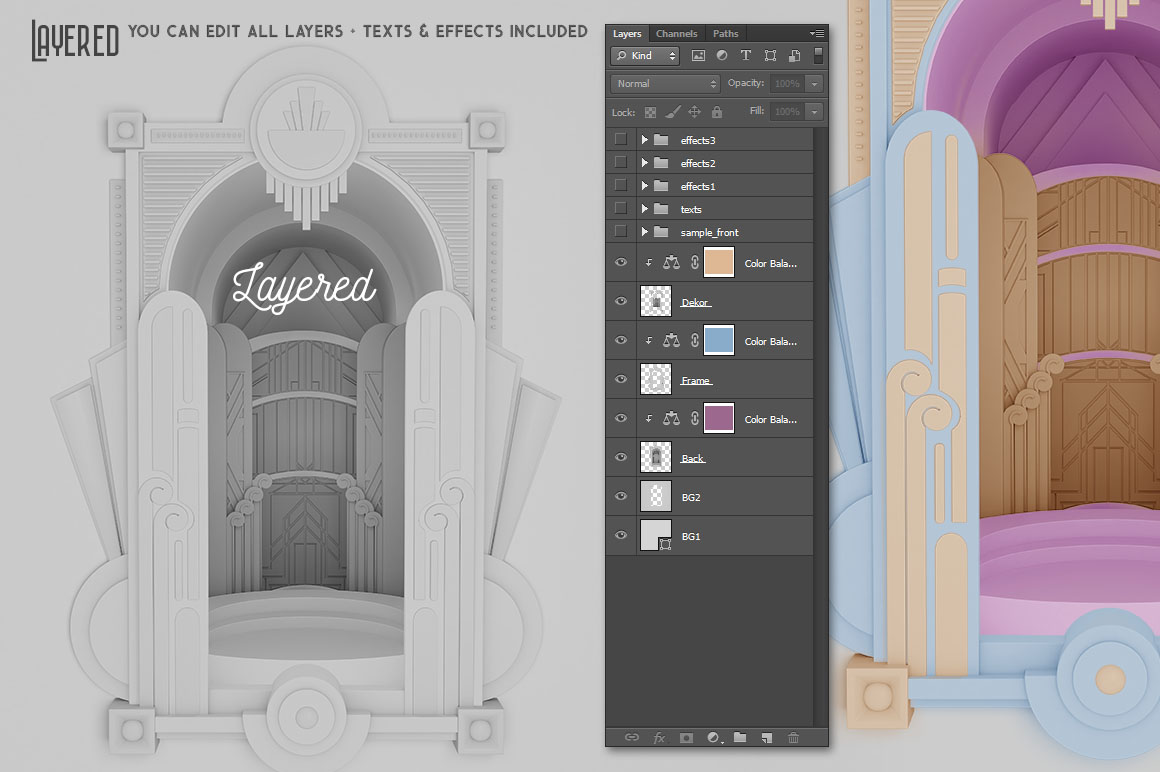
Task: Click the purple Color Balance mask swatch
Action: pos(719,419)
